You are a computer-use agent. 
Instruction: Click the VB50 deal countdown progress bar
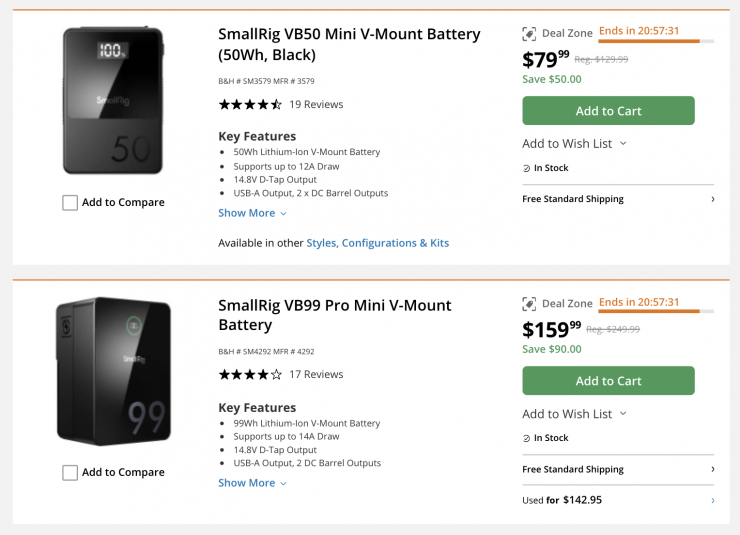655,42
